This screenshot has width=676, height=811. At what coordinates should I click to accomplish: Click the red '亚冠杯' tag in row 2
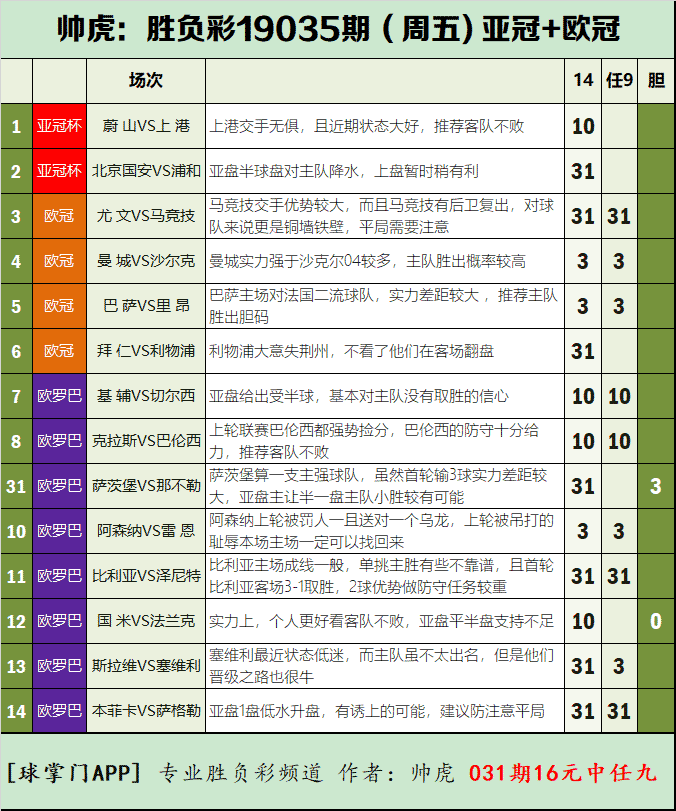click(59, 171)
